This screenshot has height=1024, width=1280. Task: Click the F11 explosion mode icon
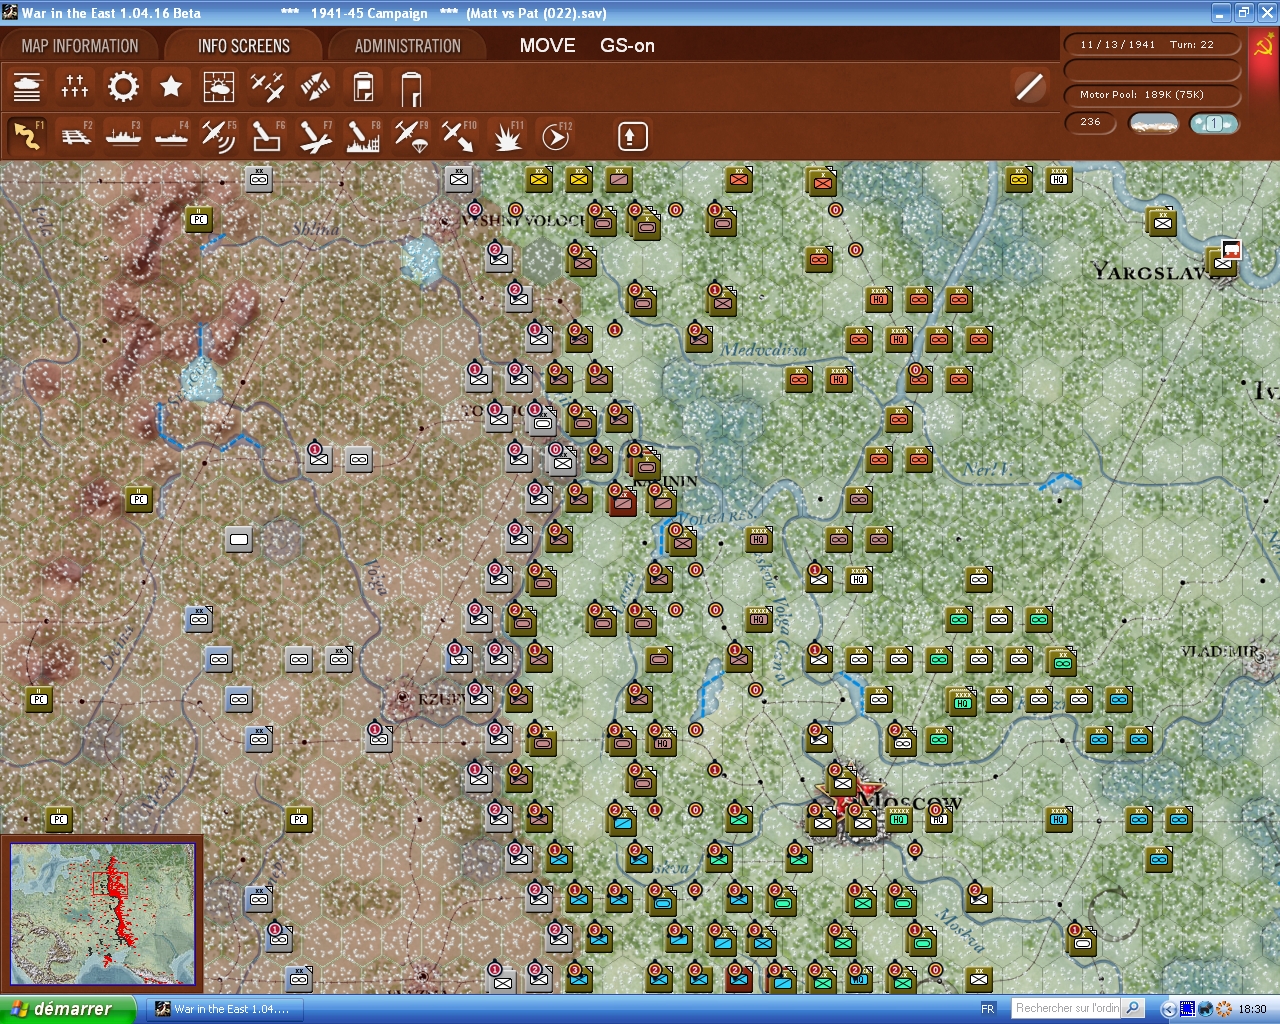tap(507, 136)
